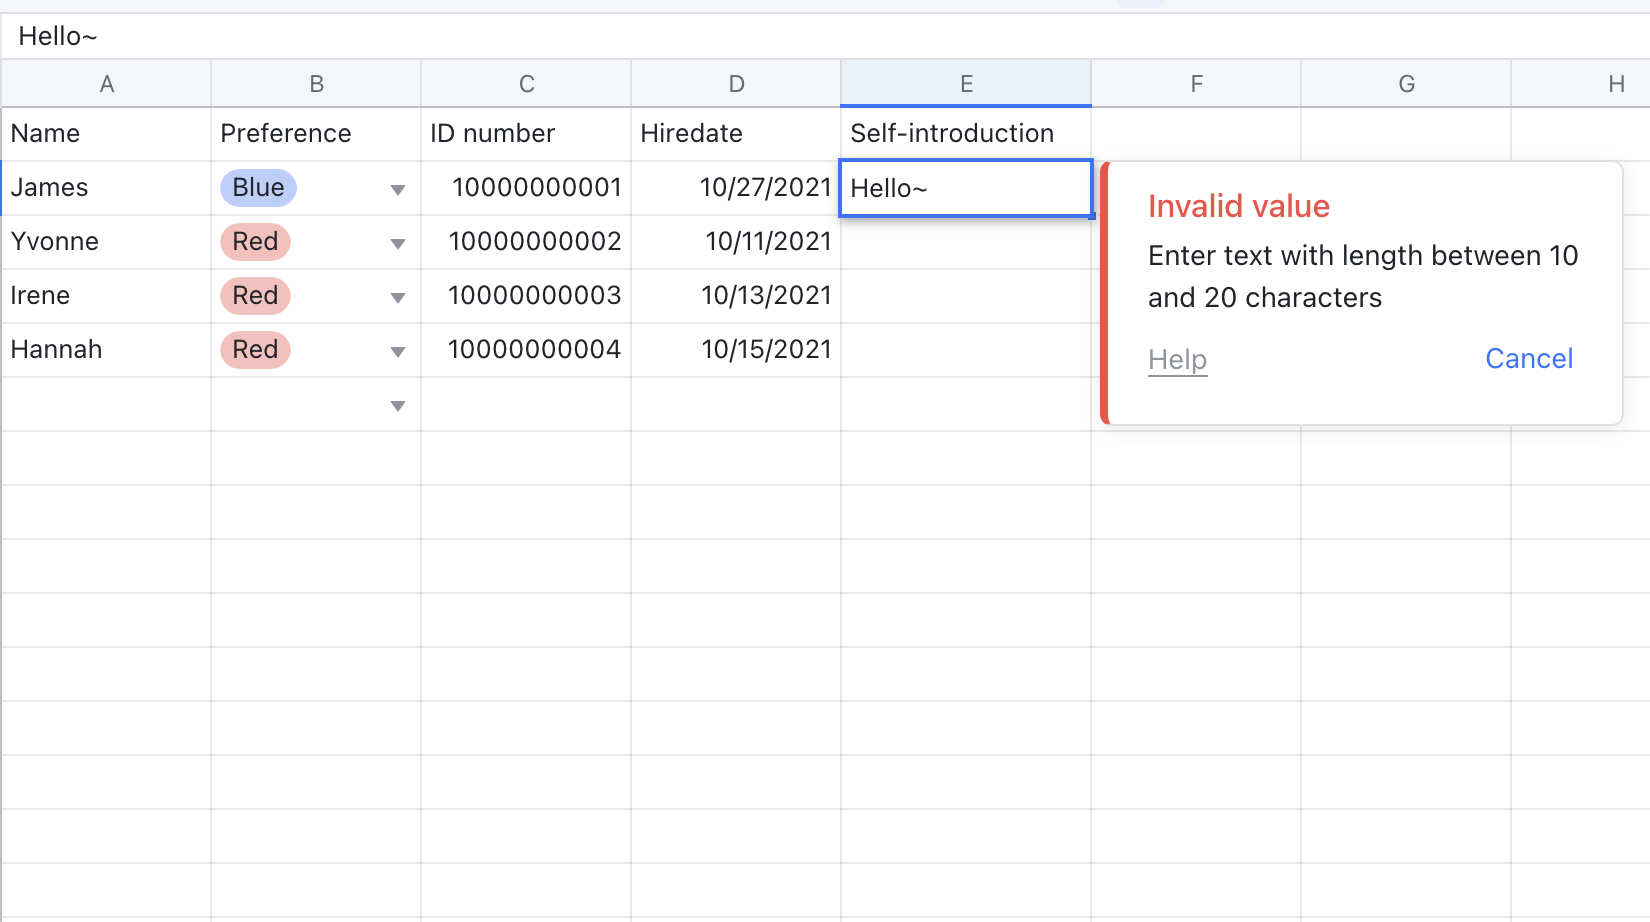Select the column C header
The image size is (1650, 922).
(526, 84)
